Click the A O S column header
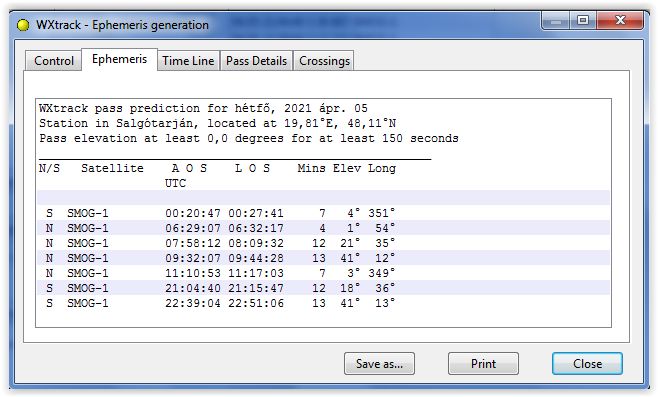Screen dimensions: 658x397 click(189, 168)
